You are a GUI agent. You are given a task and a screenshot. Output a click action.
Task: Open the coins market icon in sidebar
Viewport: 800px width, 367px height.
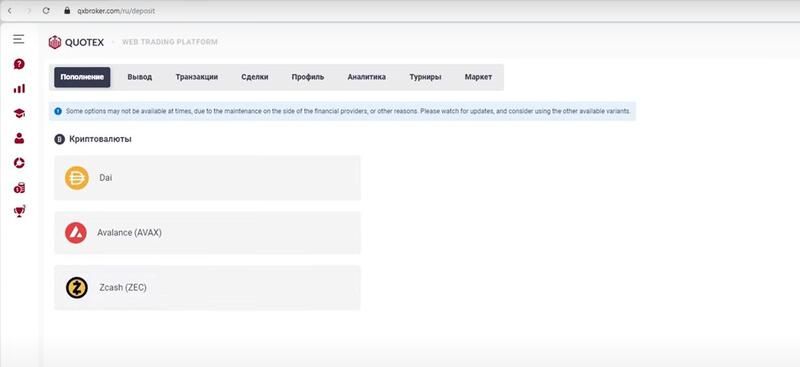coord(19,188)
